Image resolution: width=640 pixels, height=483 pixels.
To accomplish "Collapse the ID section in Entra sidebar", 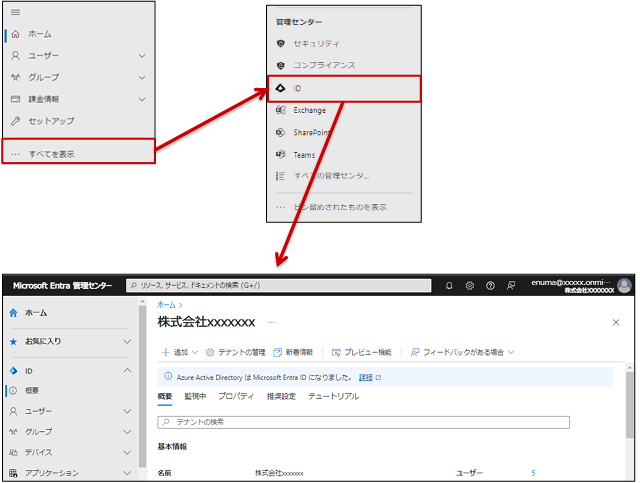I will pyautogui.click(x=127, y=371).
